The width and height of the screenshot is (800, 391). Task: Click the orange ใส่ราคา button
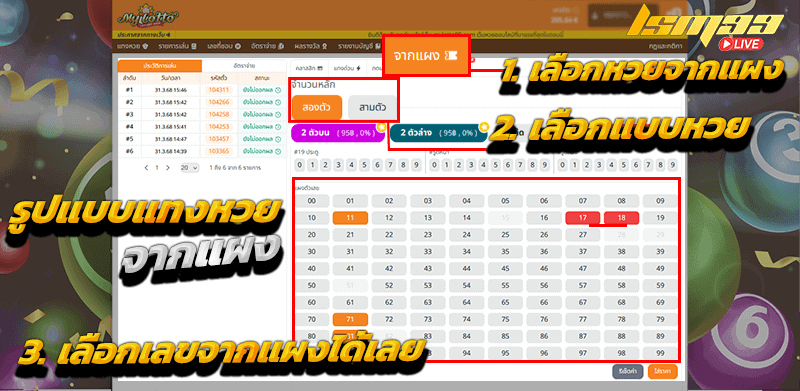[x=663, y=372]
